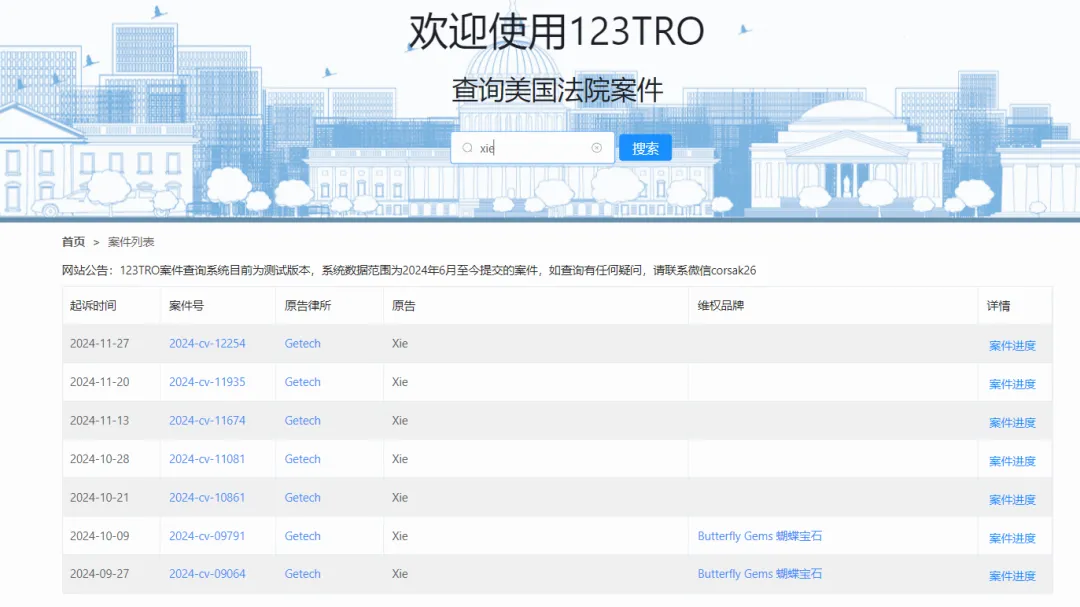Click plaintiff Xie in the 2024-cv-12254 row
Image resolution: width=1080 pixels, height=607 pixels.
(400, 343)
